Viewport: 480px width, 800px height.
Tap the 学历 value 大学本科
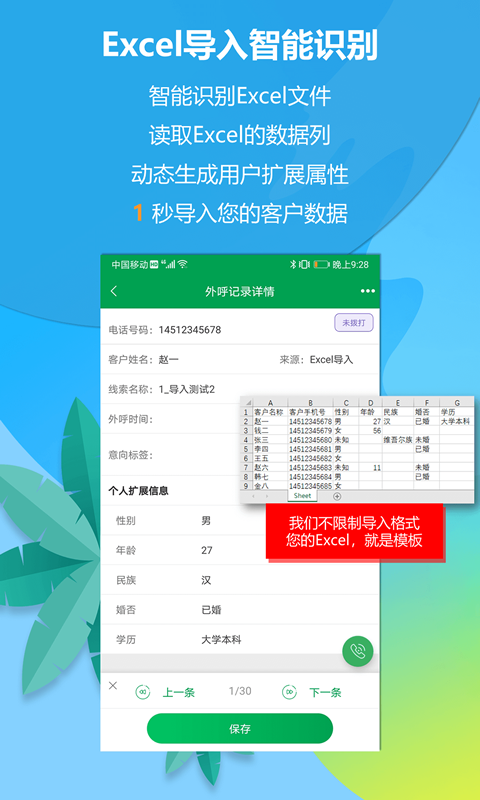coord(221,639)
